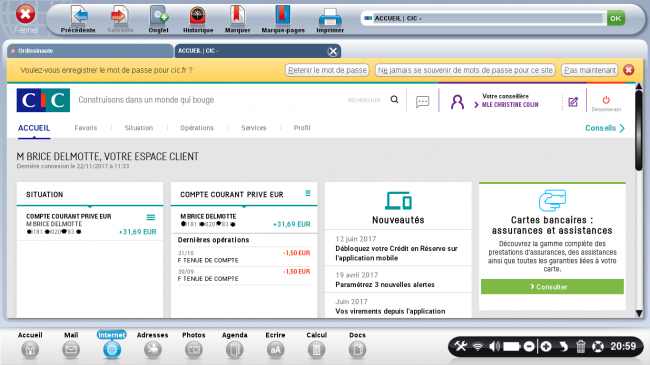
Task: Open the Agenda dock icon
Action: 235,350
